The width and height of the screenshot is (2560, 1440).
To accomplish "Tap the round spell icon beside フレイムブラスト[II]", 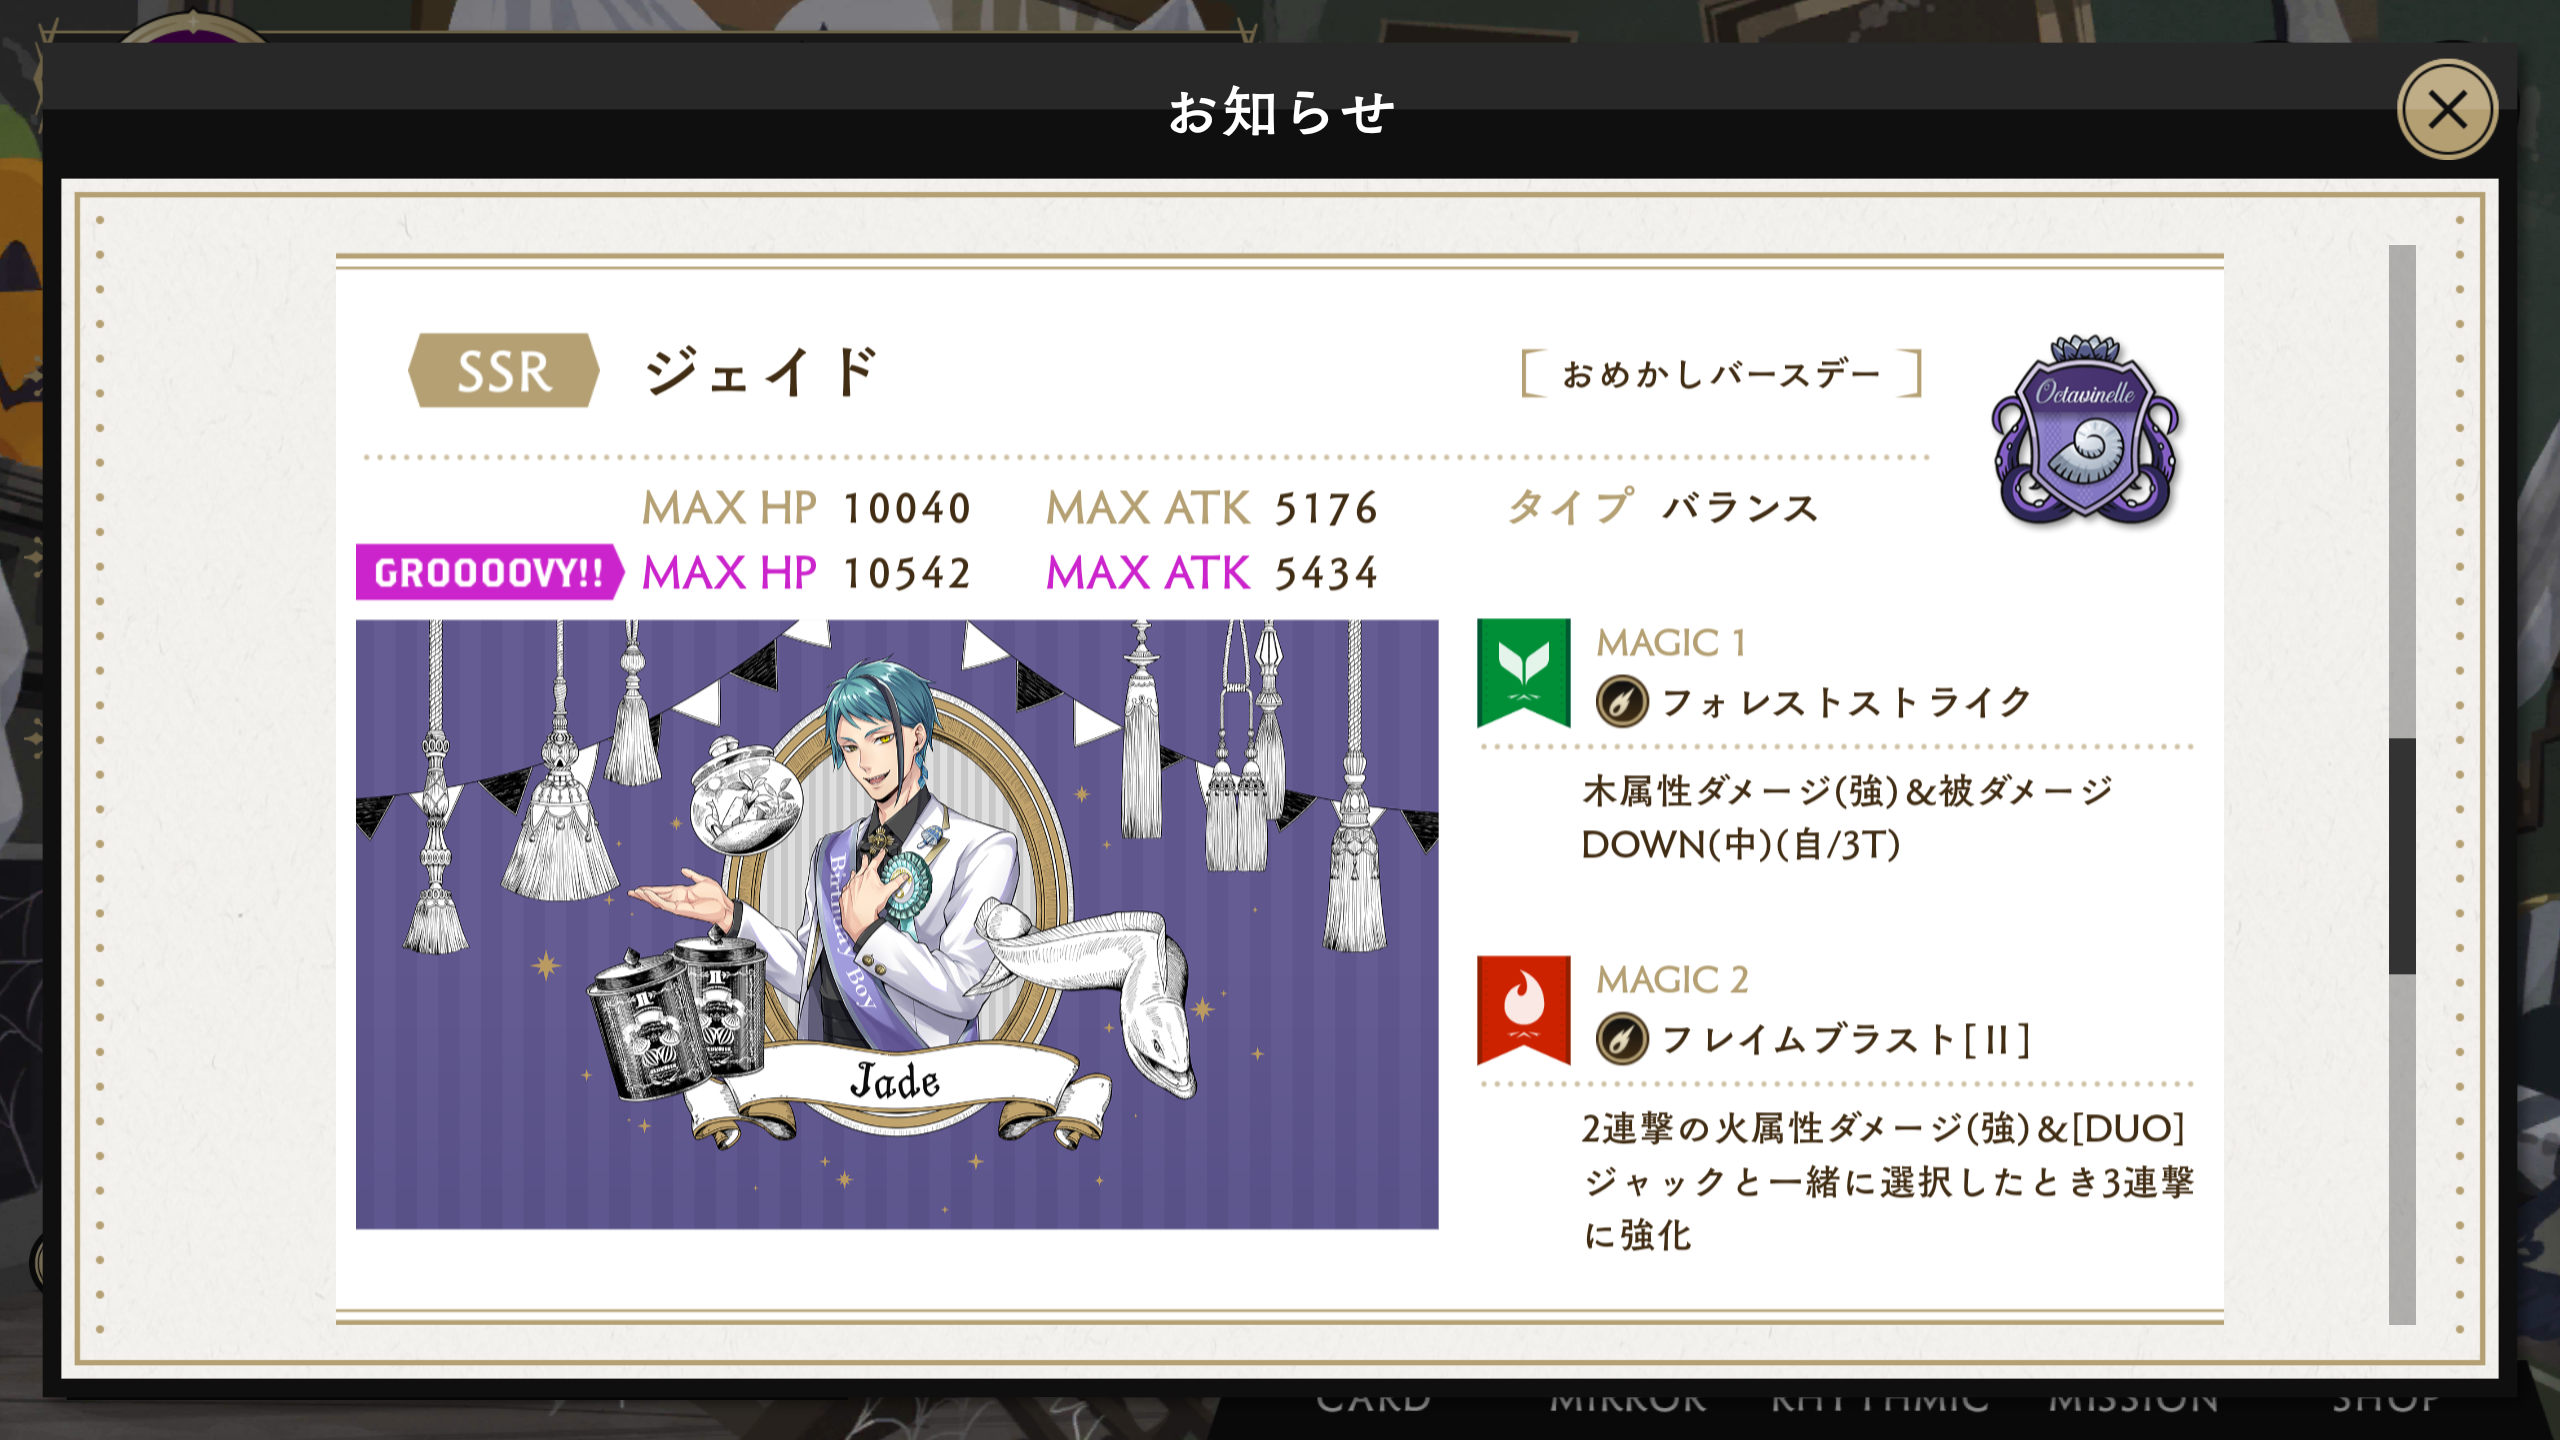I will click(1621, 1038).
